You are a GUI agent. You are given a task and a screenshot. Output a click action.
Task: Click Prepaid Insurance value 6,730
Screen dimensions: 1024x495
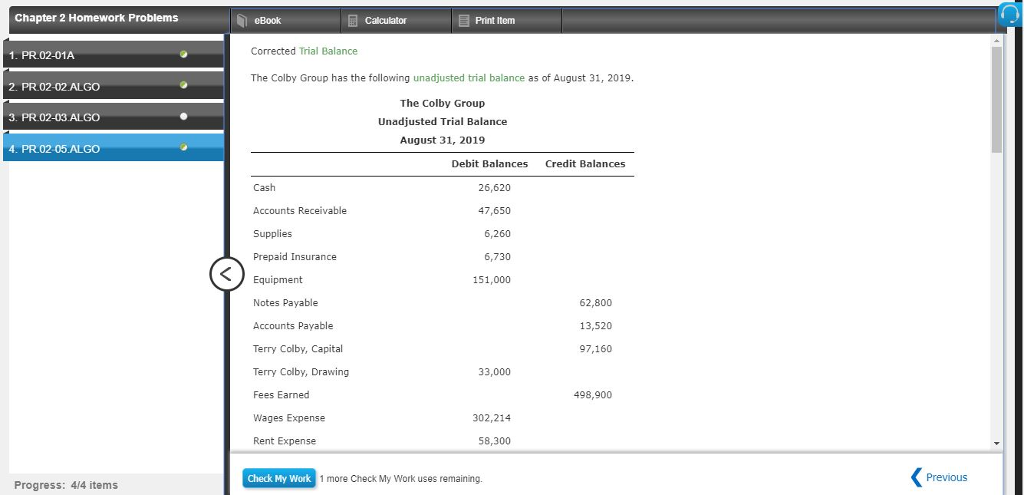(x=497, y=257)
